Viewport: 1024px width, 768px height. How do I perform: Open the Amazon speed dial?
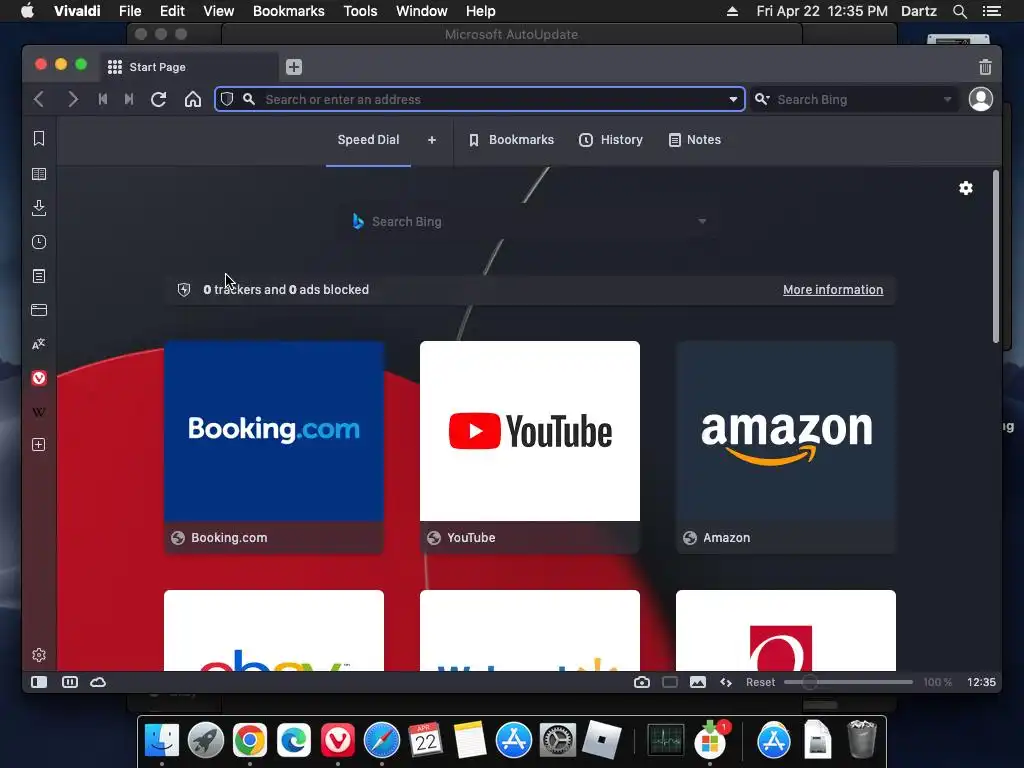[x=786, y=447]
